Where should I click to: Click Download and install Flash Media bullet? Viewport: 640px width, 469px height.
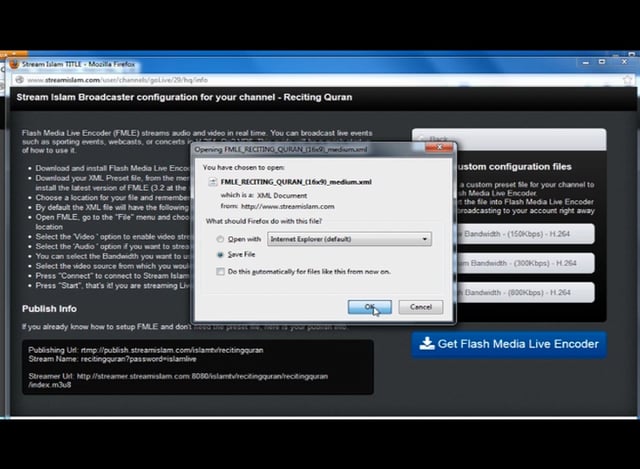(x=112, y=168)
